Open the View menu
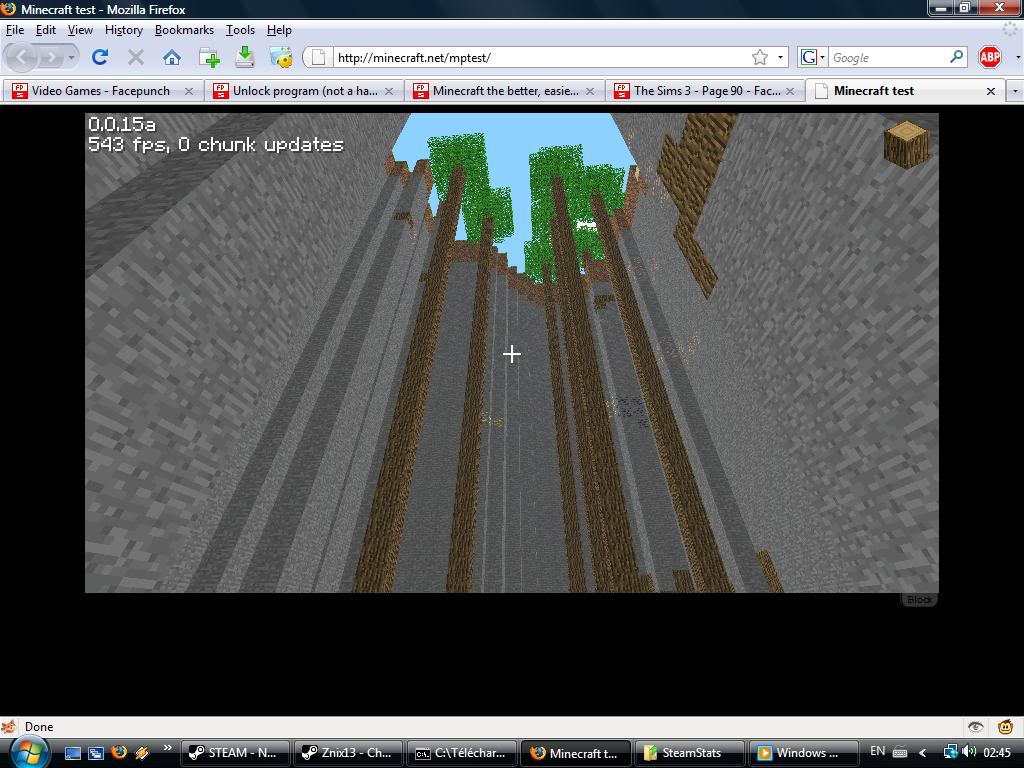The image size is (1024, 768). coord(80,30)
